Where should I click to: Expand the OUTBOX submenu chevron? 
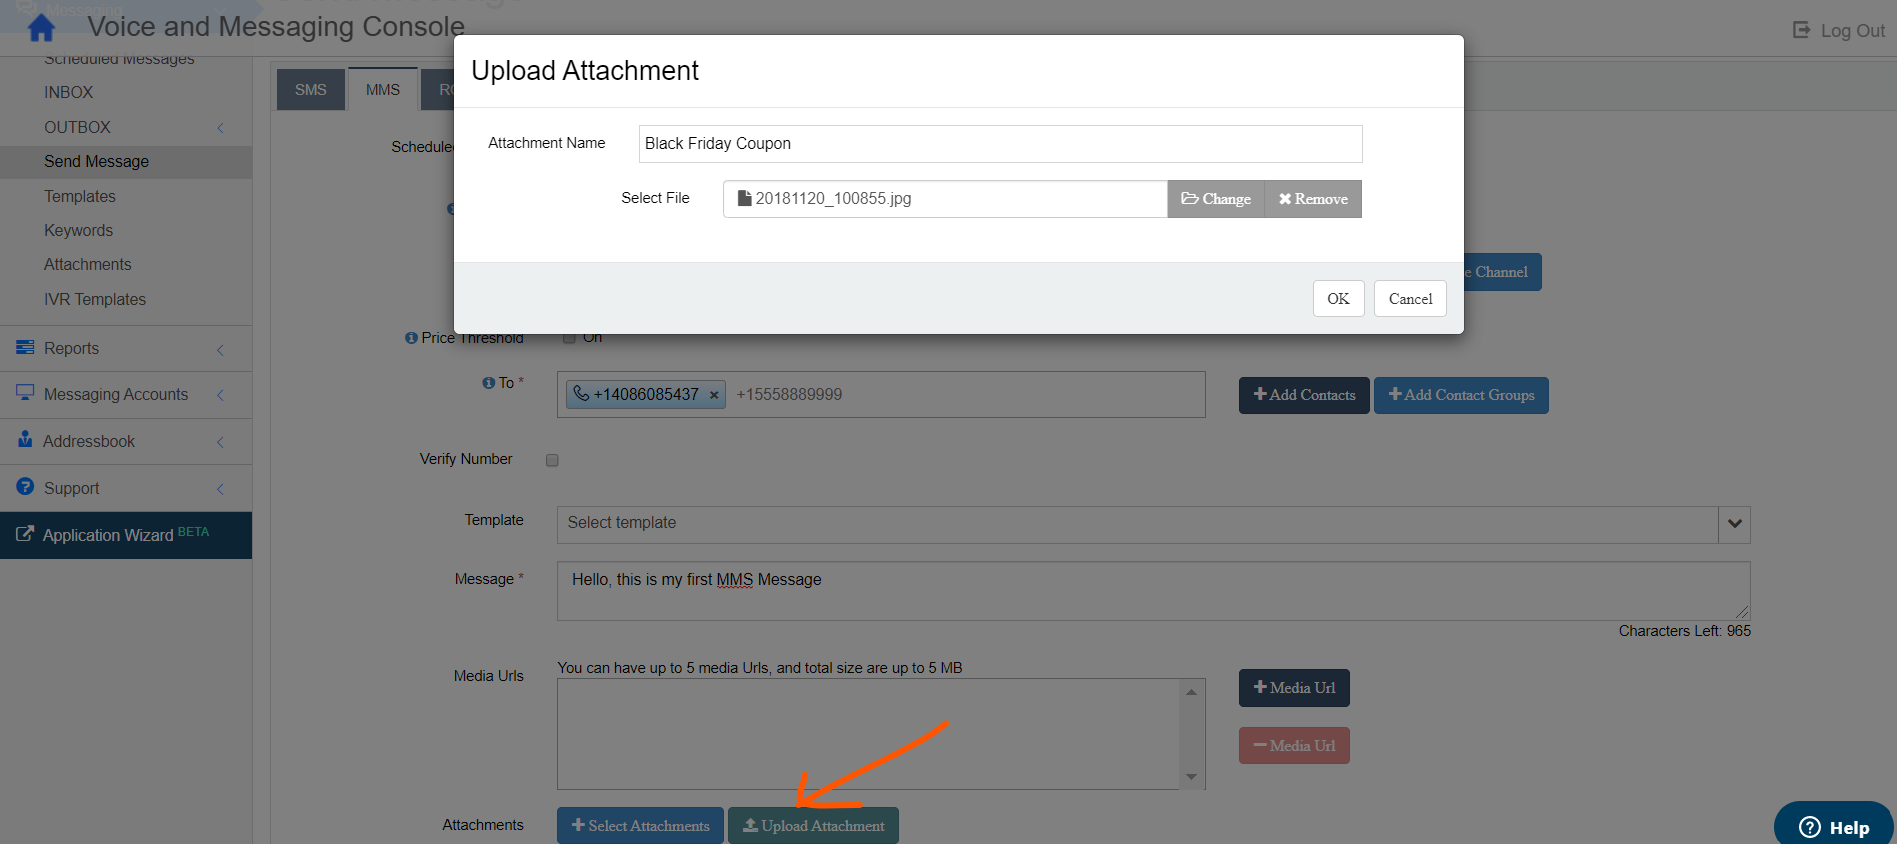click(220, 128)
